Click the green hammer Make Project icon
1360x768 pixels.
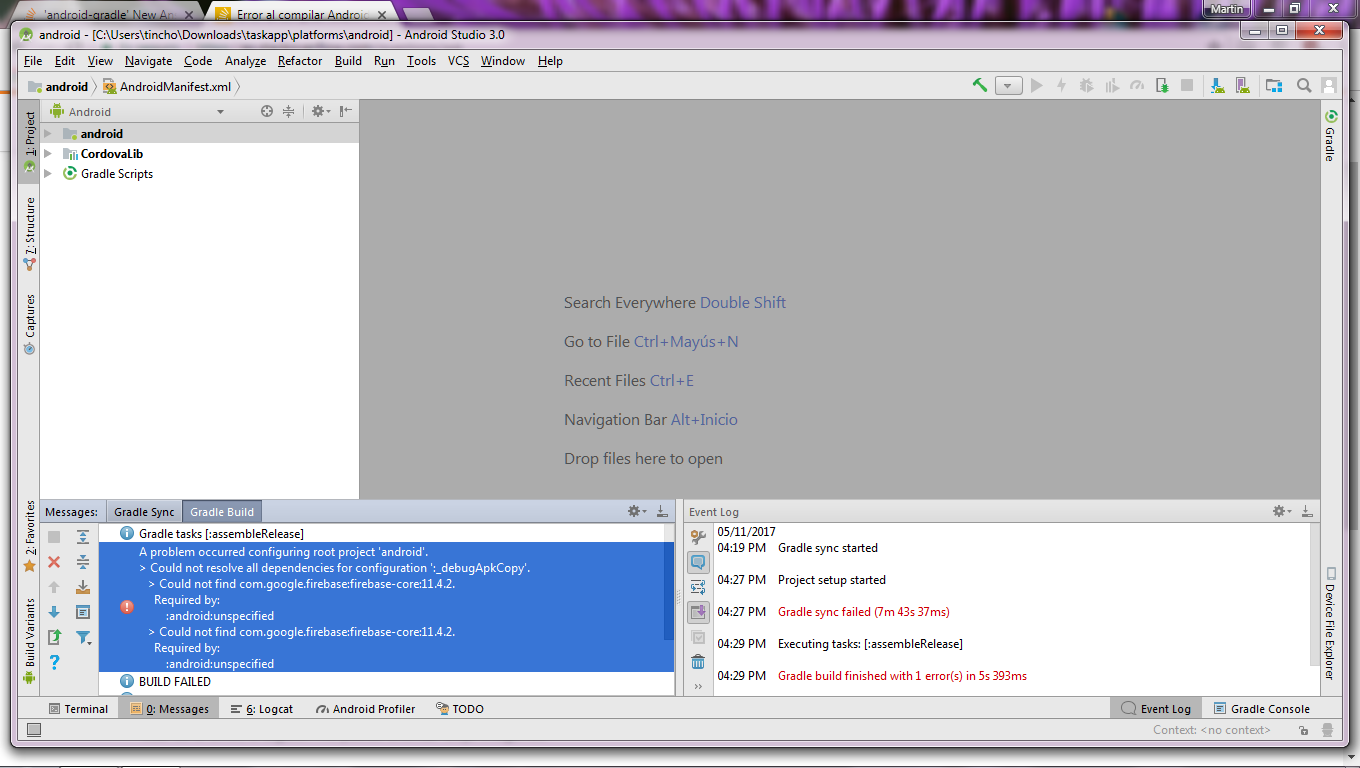click(x=980, y=86)
